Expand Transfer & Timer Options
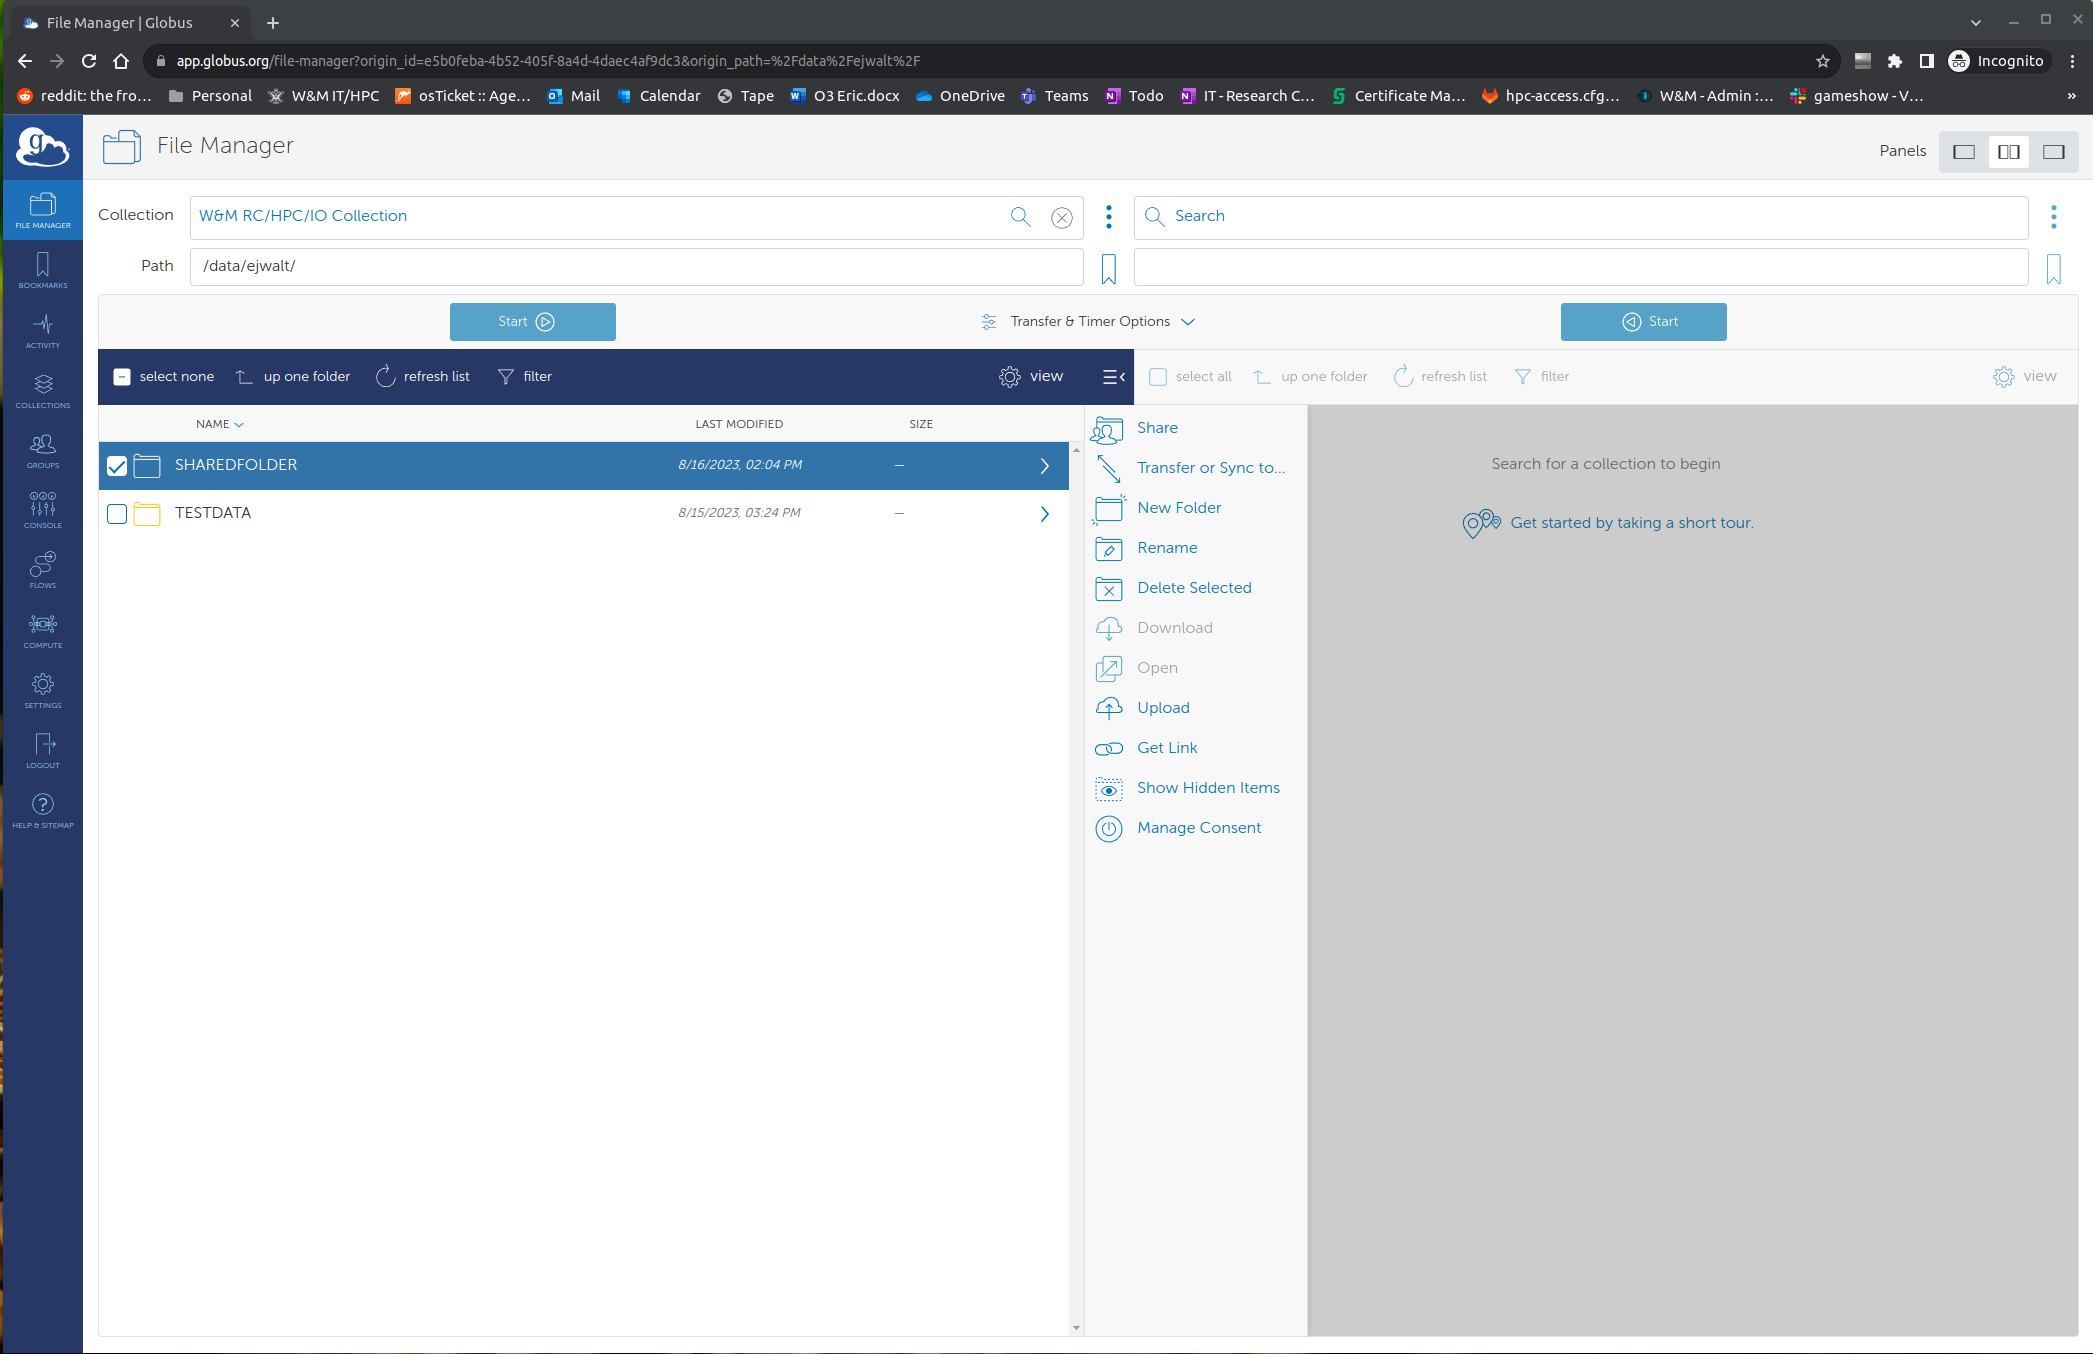Screen dimensions: 2093x1354 click(x=1089, y=322)
